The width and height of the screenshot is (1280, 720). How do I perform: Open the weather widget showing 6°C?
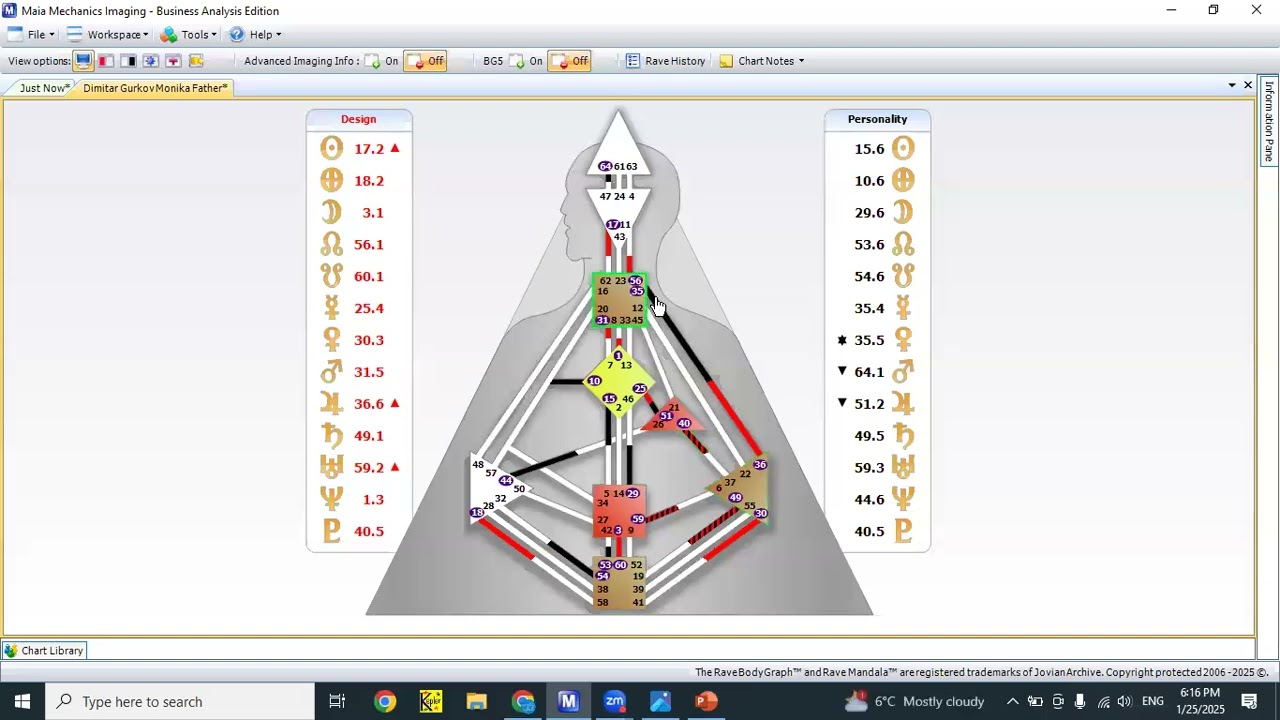(914, 701)
